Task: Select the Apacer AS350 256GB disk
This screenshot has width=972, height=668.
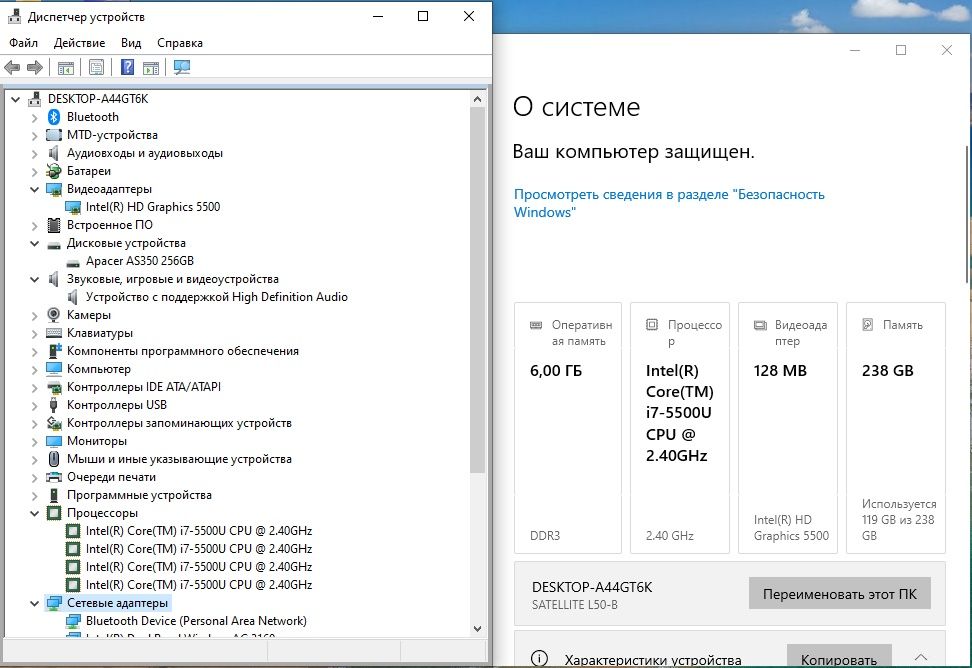Action: pyautogui.click(x=139, y=261)
